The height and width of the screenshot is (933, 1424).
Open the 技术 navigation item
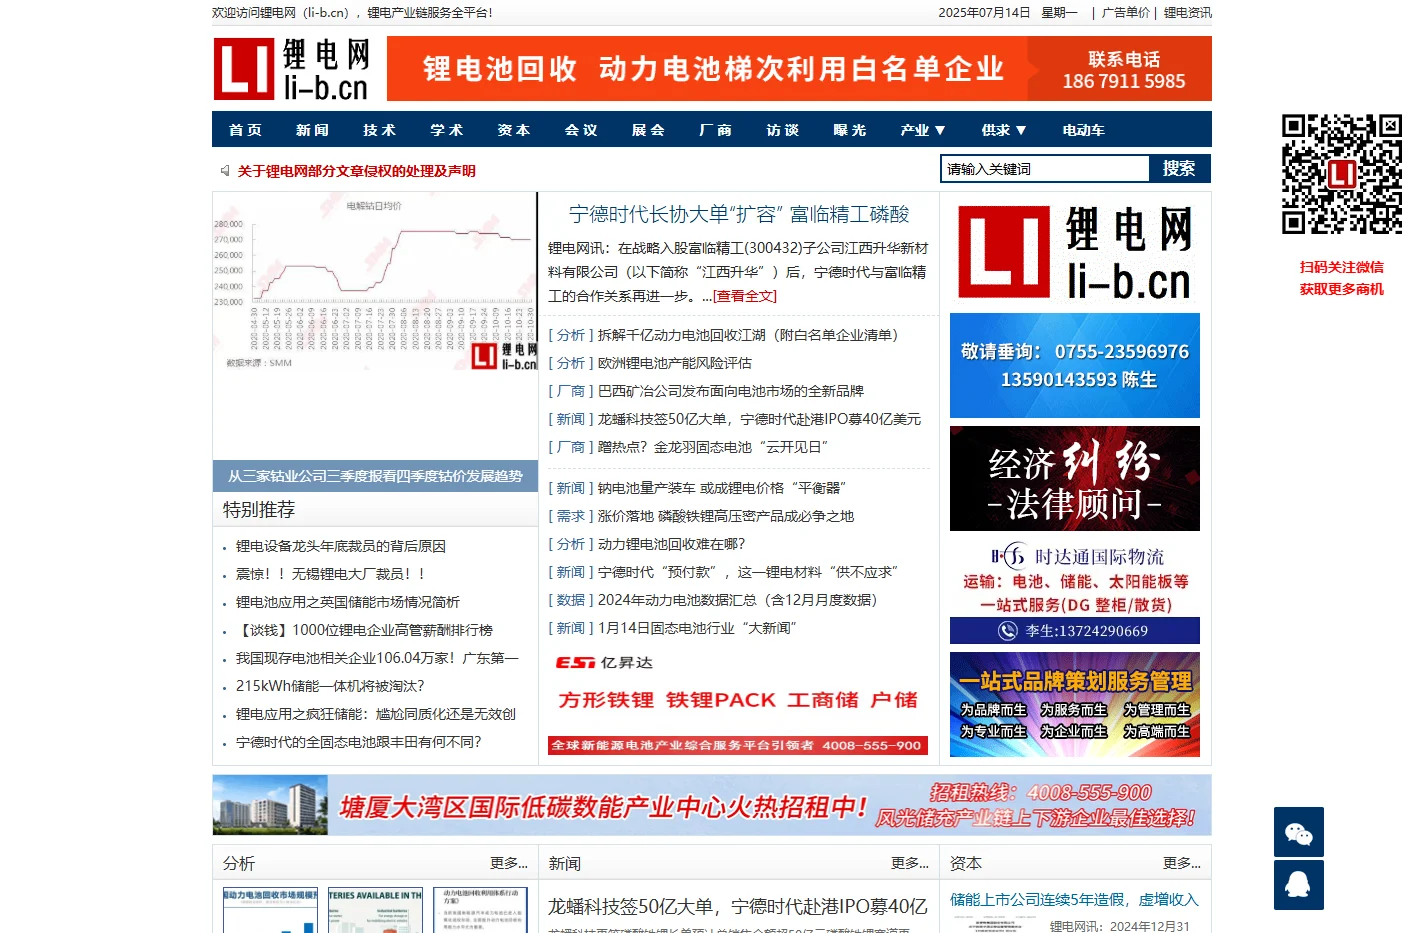pyautogui.click(x=379, y=130)
